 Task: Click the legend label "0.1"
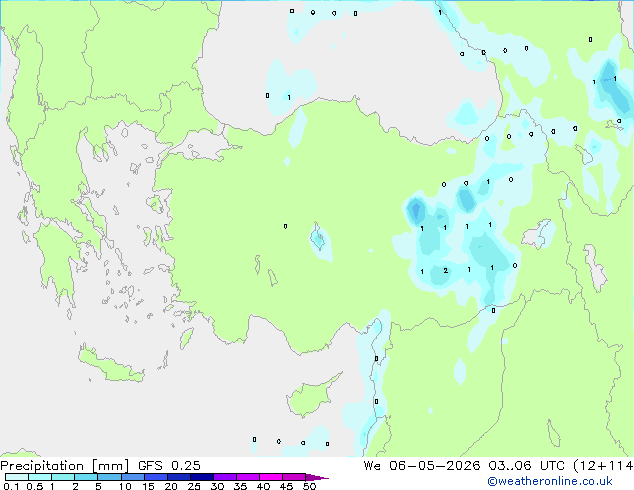pos(11,486)
